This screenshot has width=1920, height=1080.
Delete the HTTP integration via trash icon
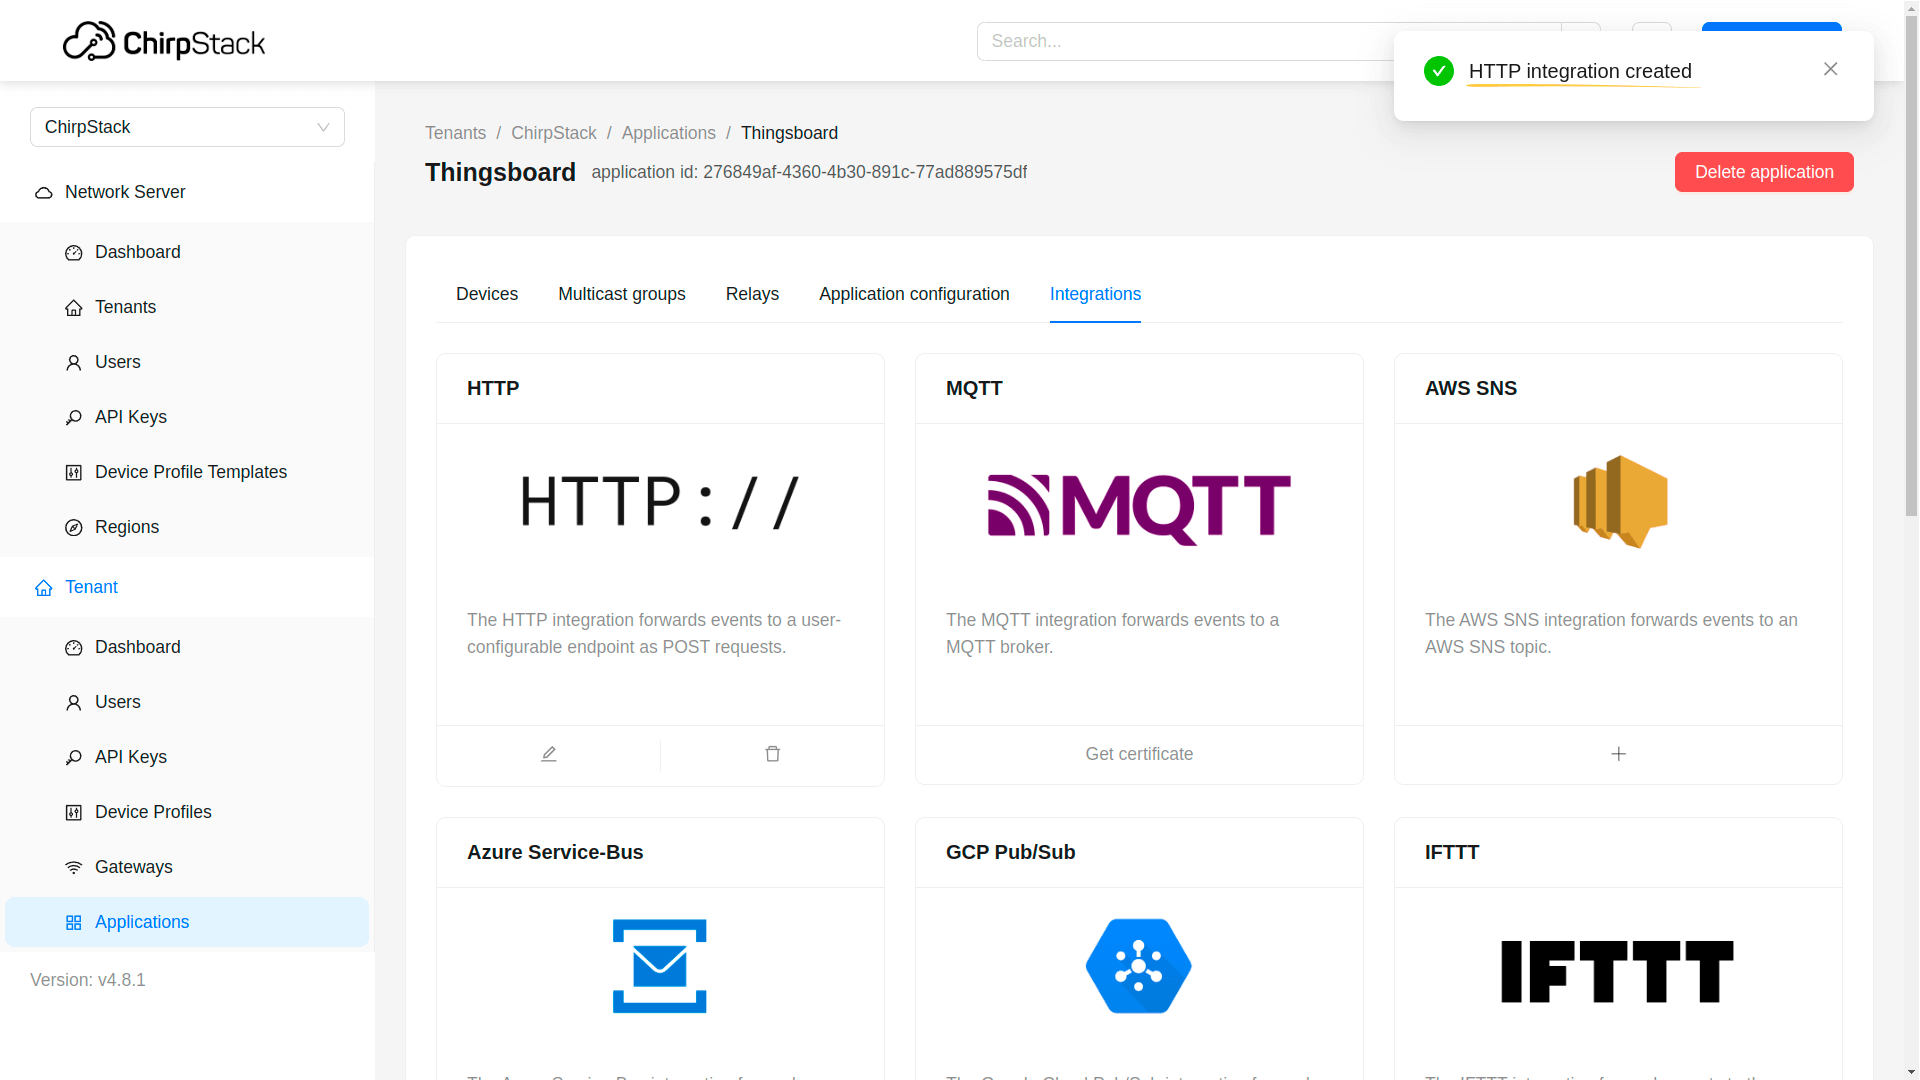click(x=772, y=754)
